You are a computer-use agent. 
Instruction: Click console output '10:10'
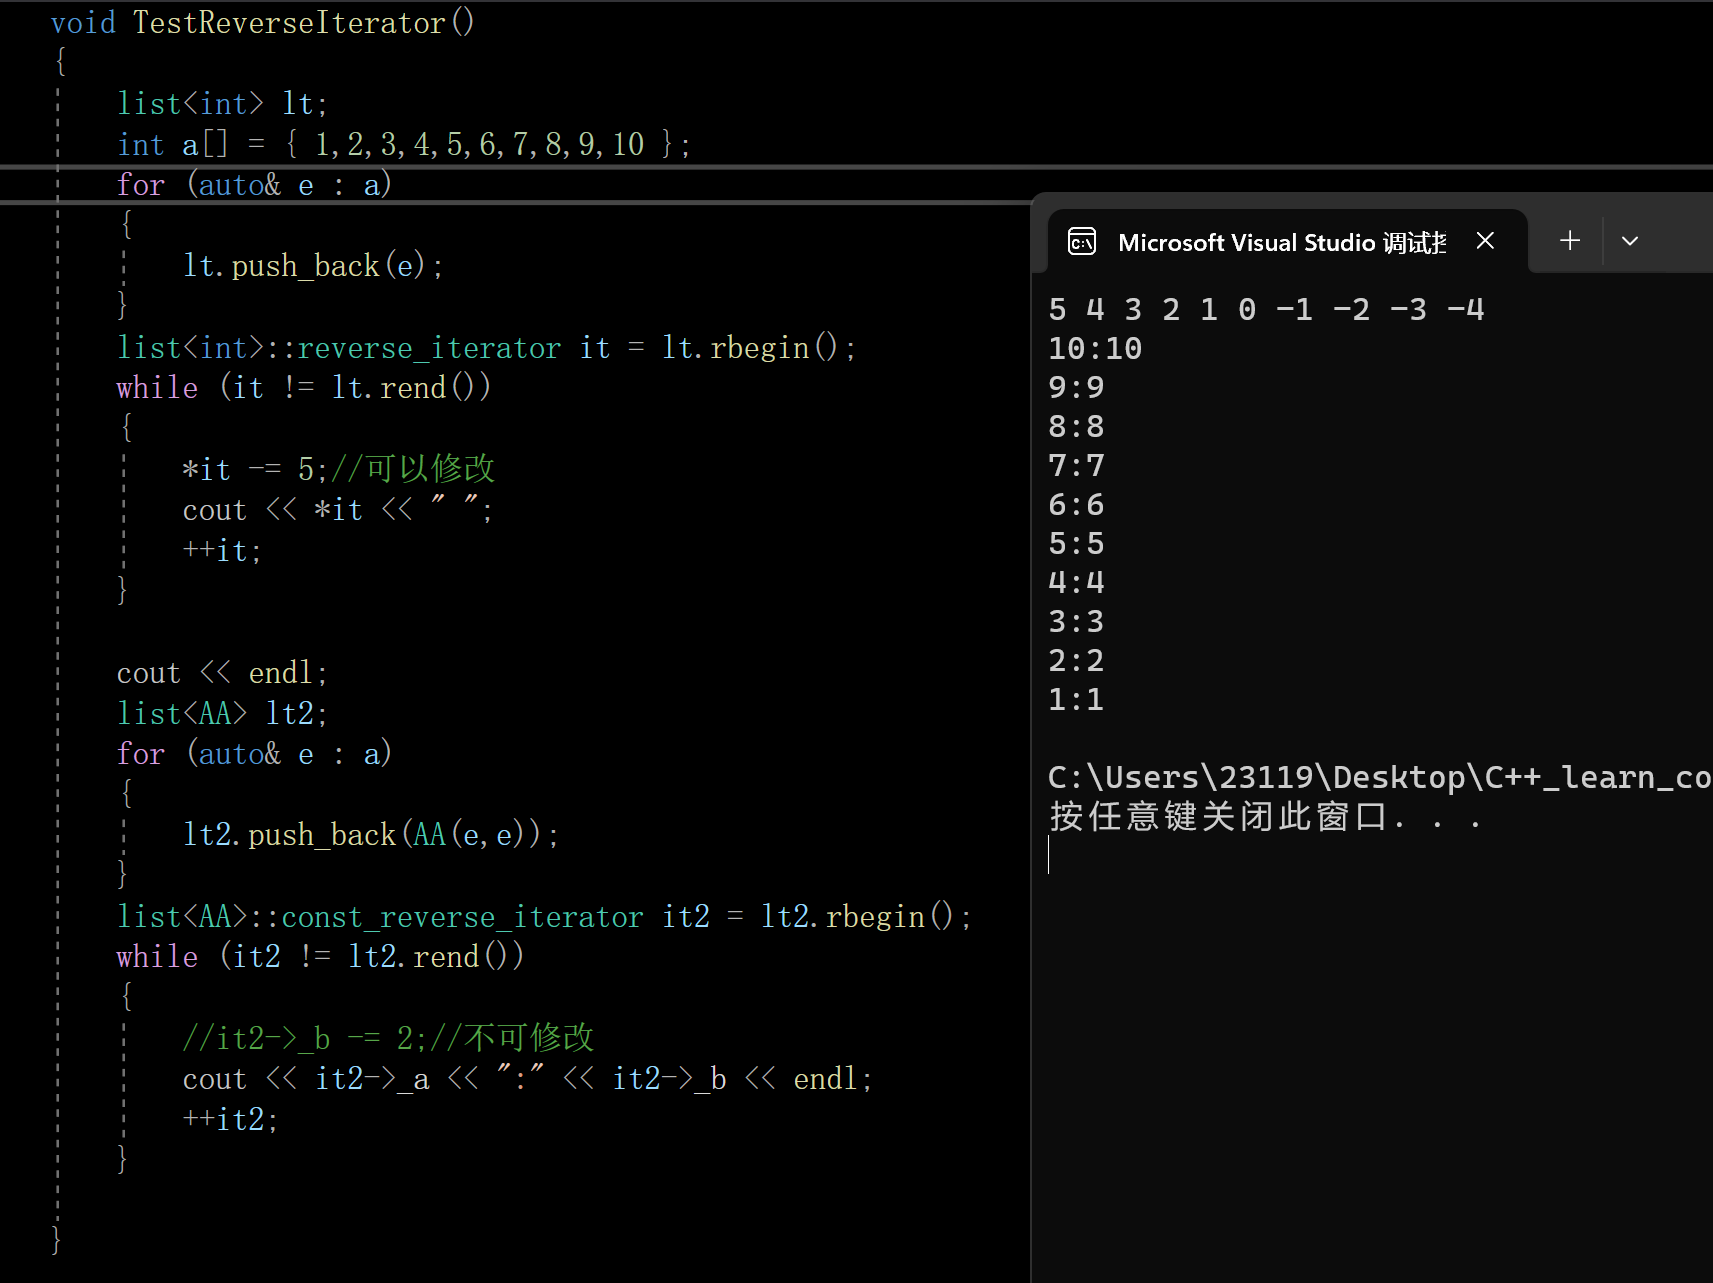pyautogui.click(x=1095, y=349)
